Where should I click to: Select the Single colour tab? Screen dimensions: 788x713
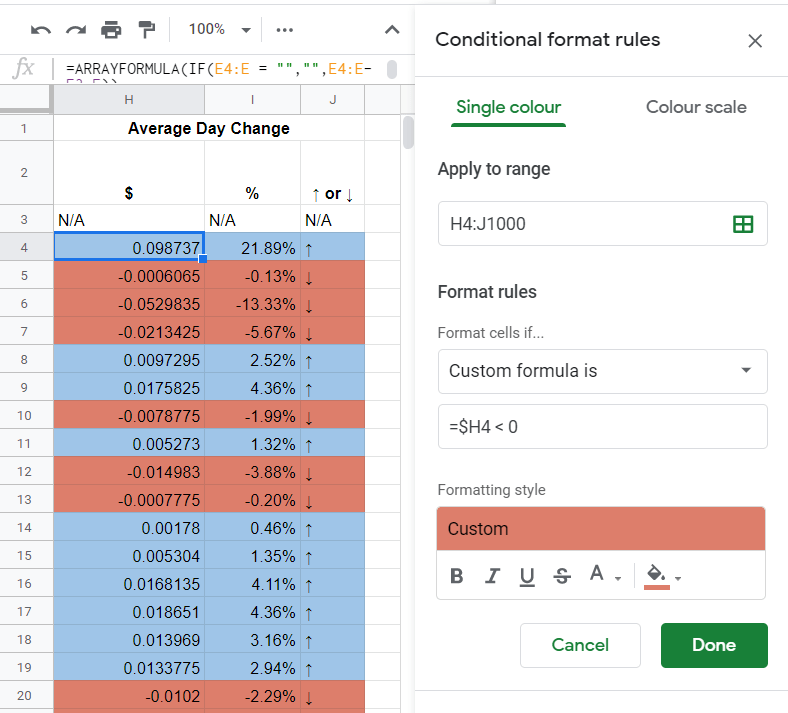[x=508, y=107]
